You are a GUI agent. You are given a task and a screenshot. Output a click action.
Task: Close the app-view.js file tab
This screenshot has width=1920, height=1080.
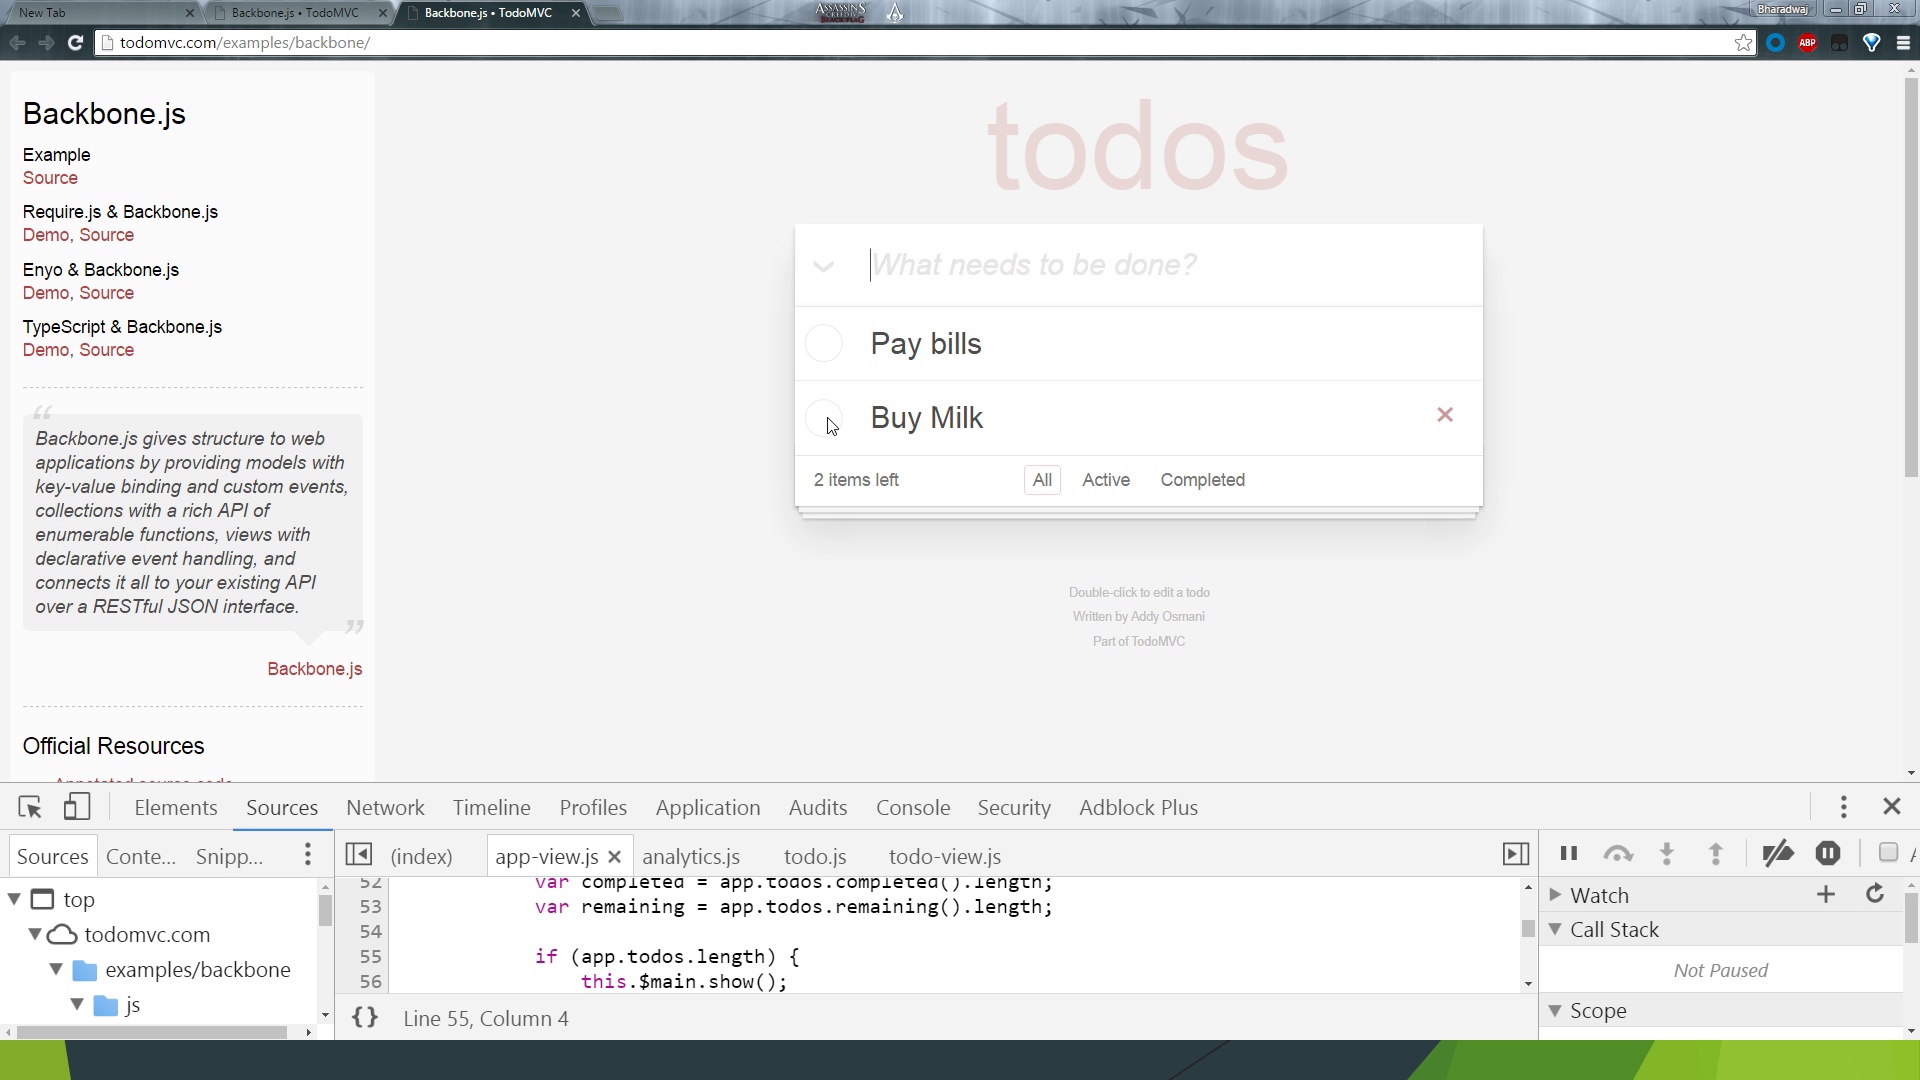[x=615, y=857]
